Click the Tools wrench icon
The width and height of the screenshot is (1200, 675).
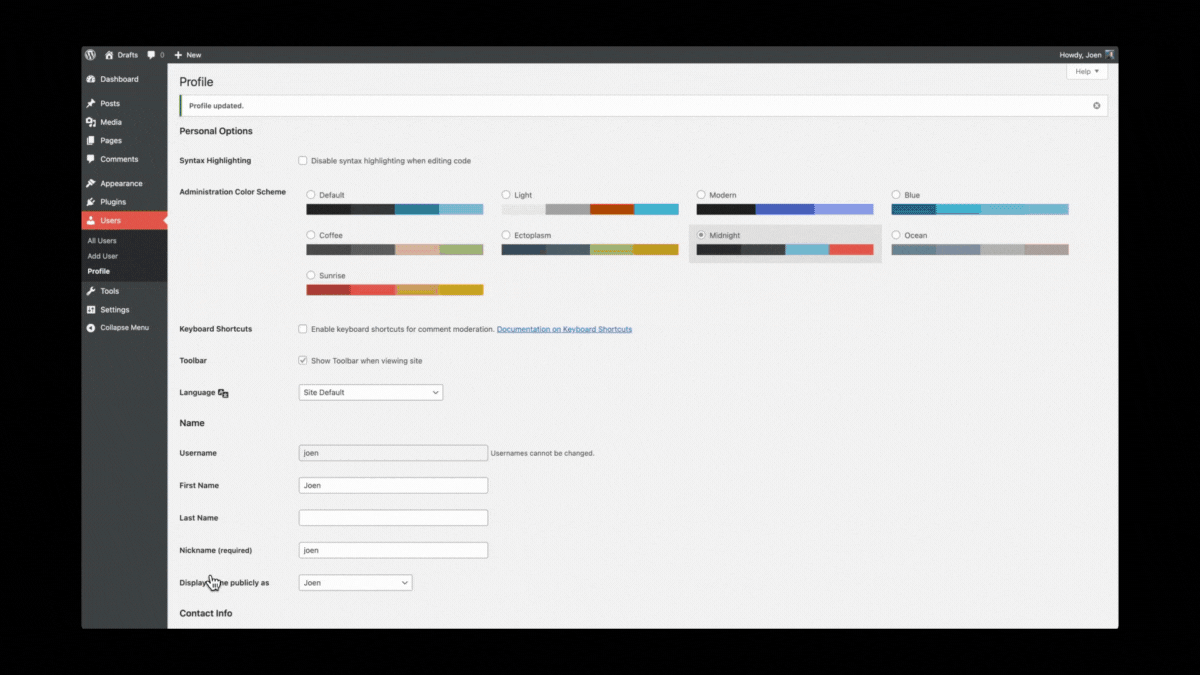point(91,291)
